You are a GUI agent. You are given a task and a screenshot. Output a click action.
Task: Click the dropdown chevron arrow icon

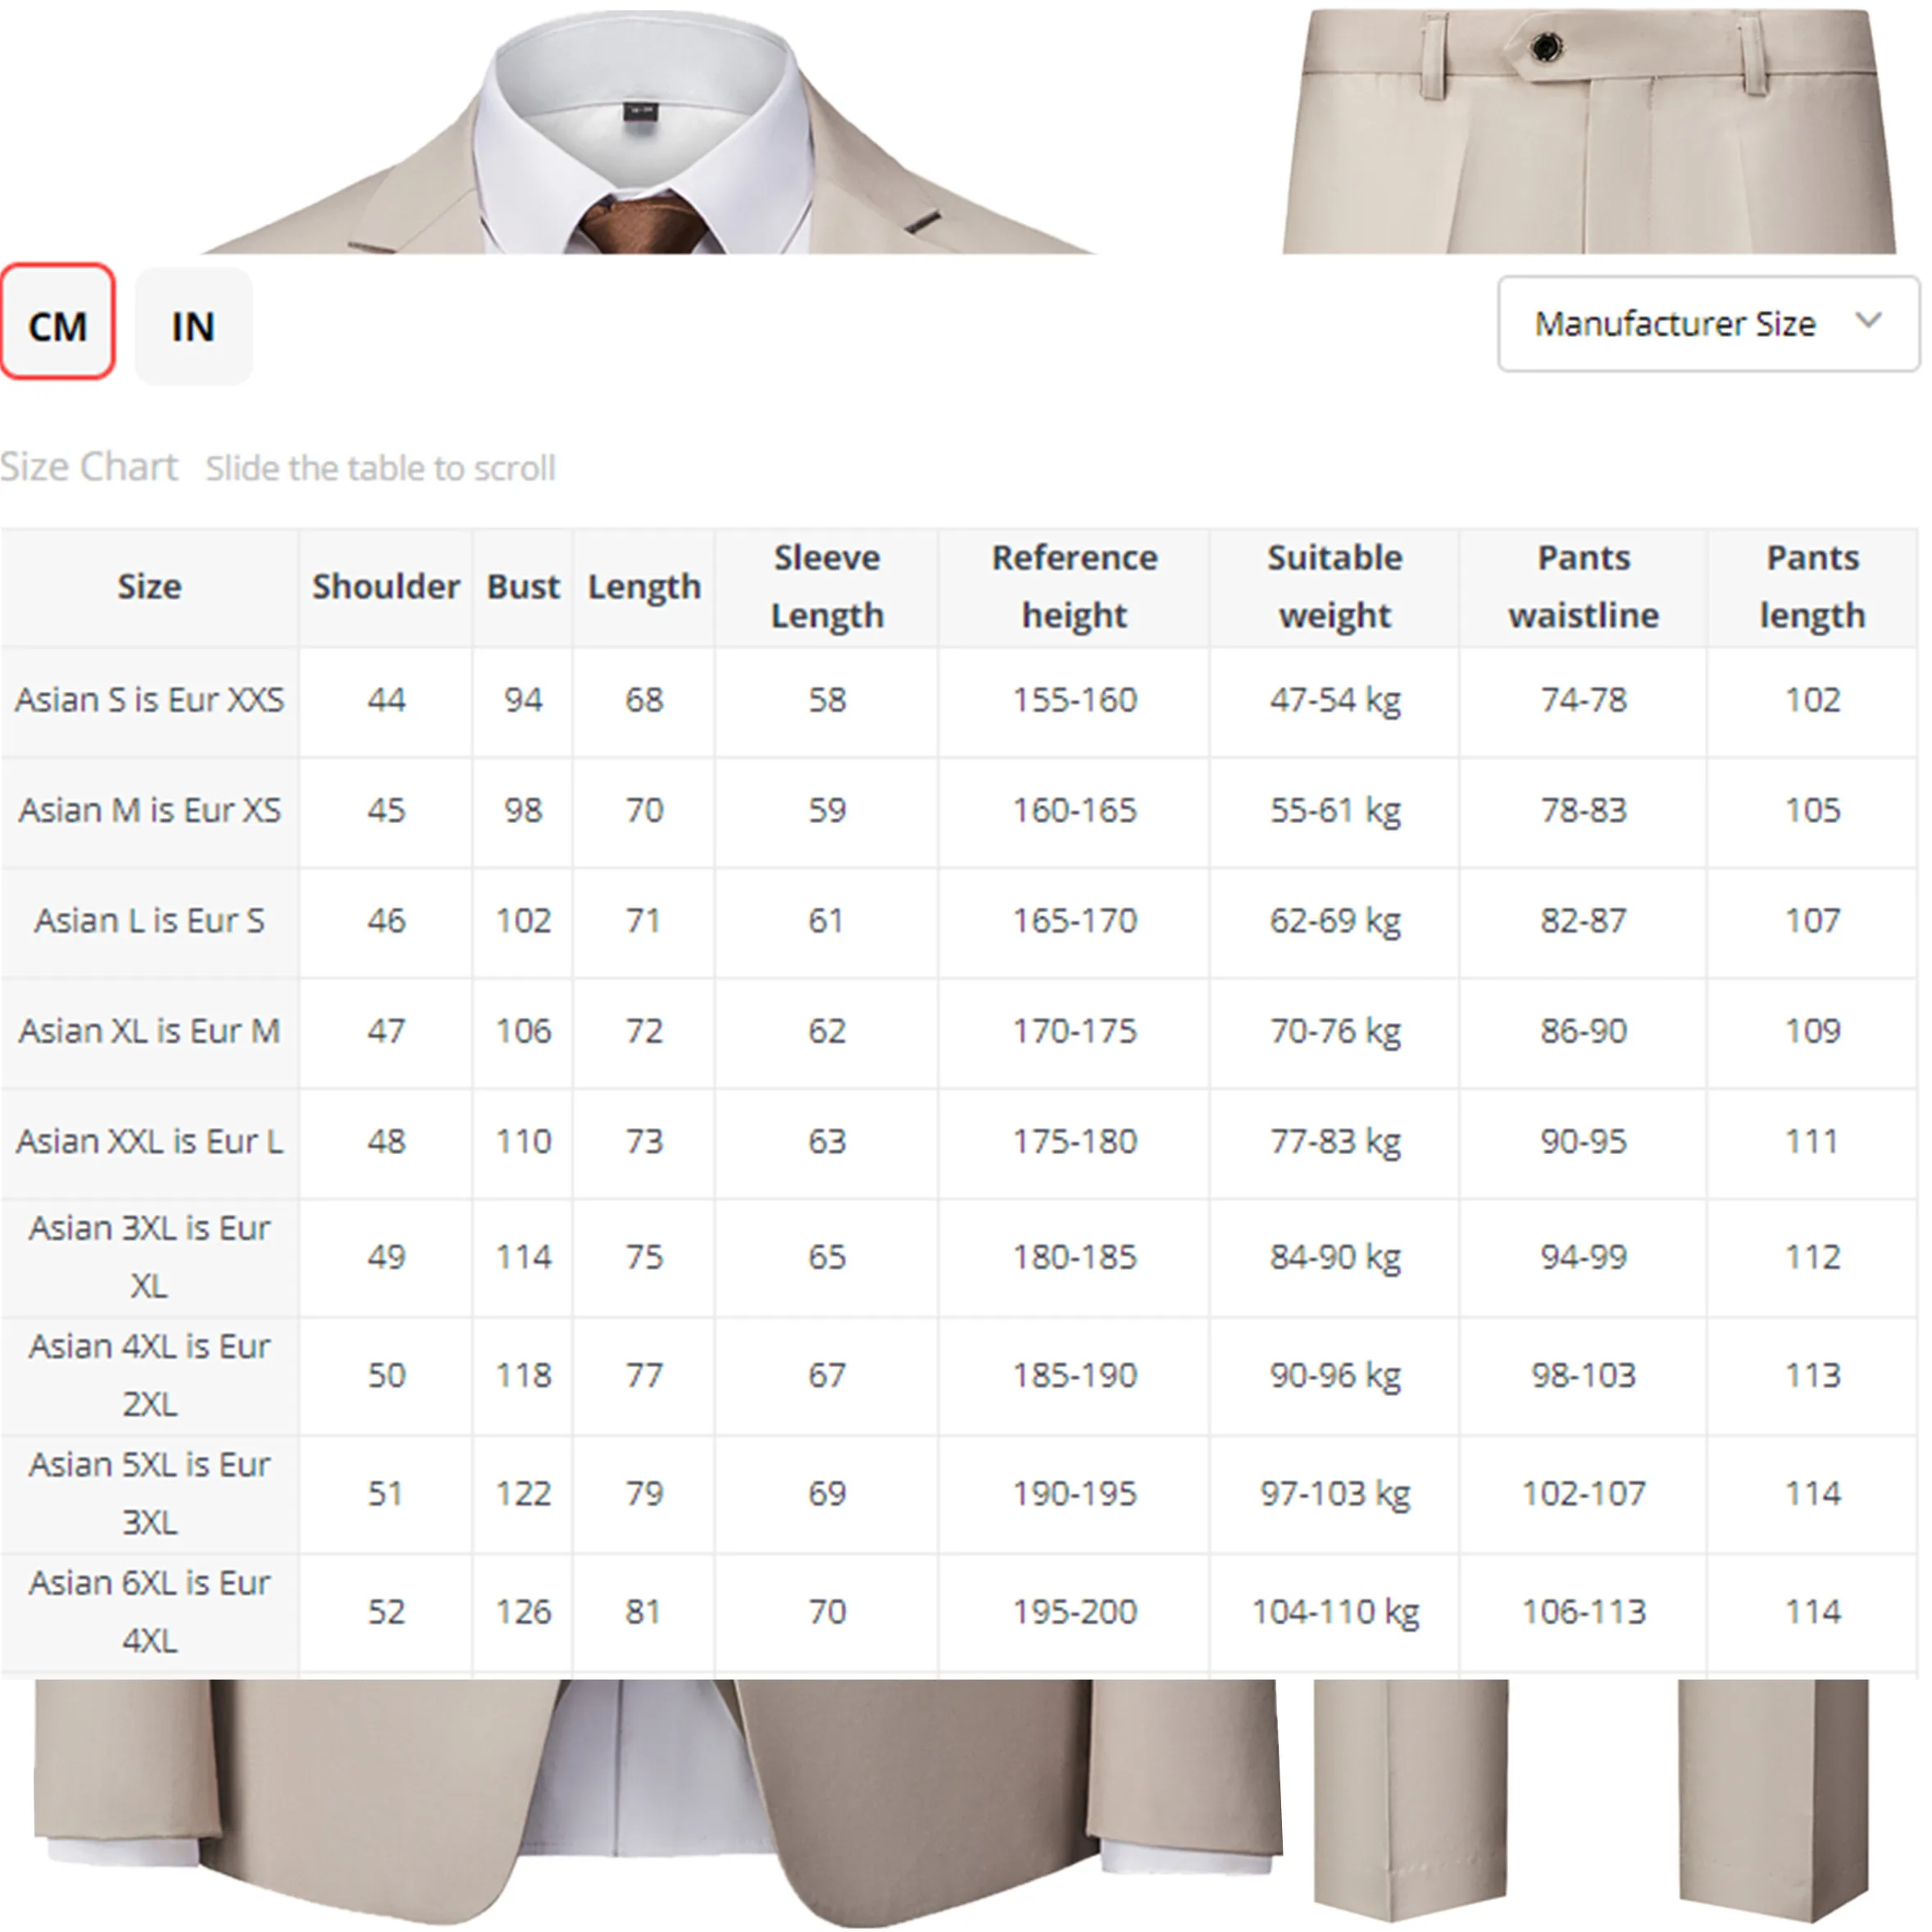point(1867,321)
